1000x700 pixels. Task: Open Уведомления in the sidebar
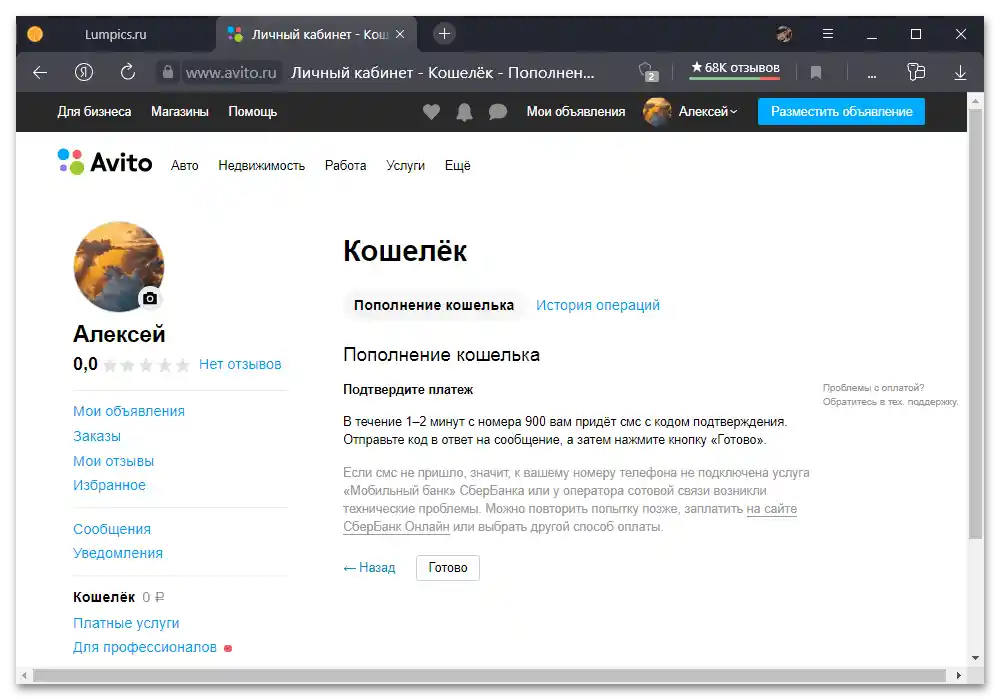click(118, 553)
